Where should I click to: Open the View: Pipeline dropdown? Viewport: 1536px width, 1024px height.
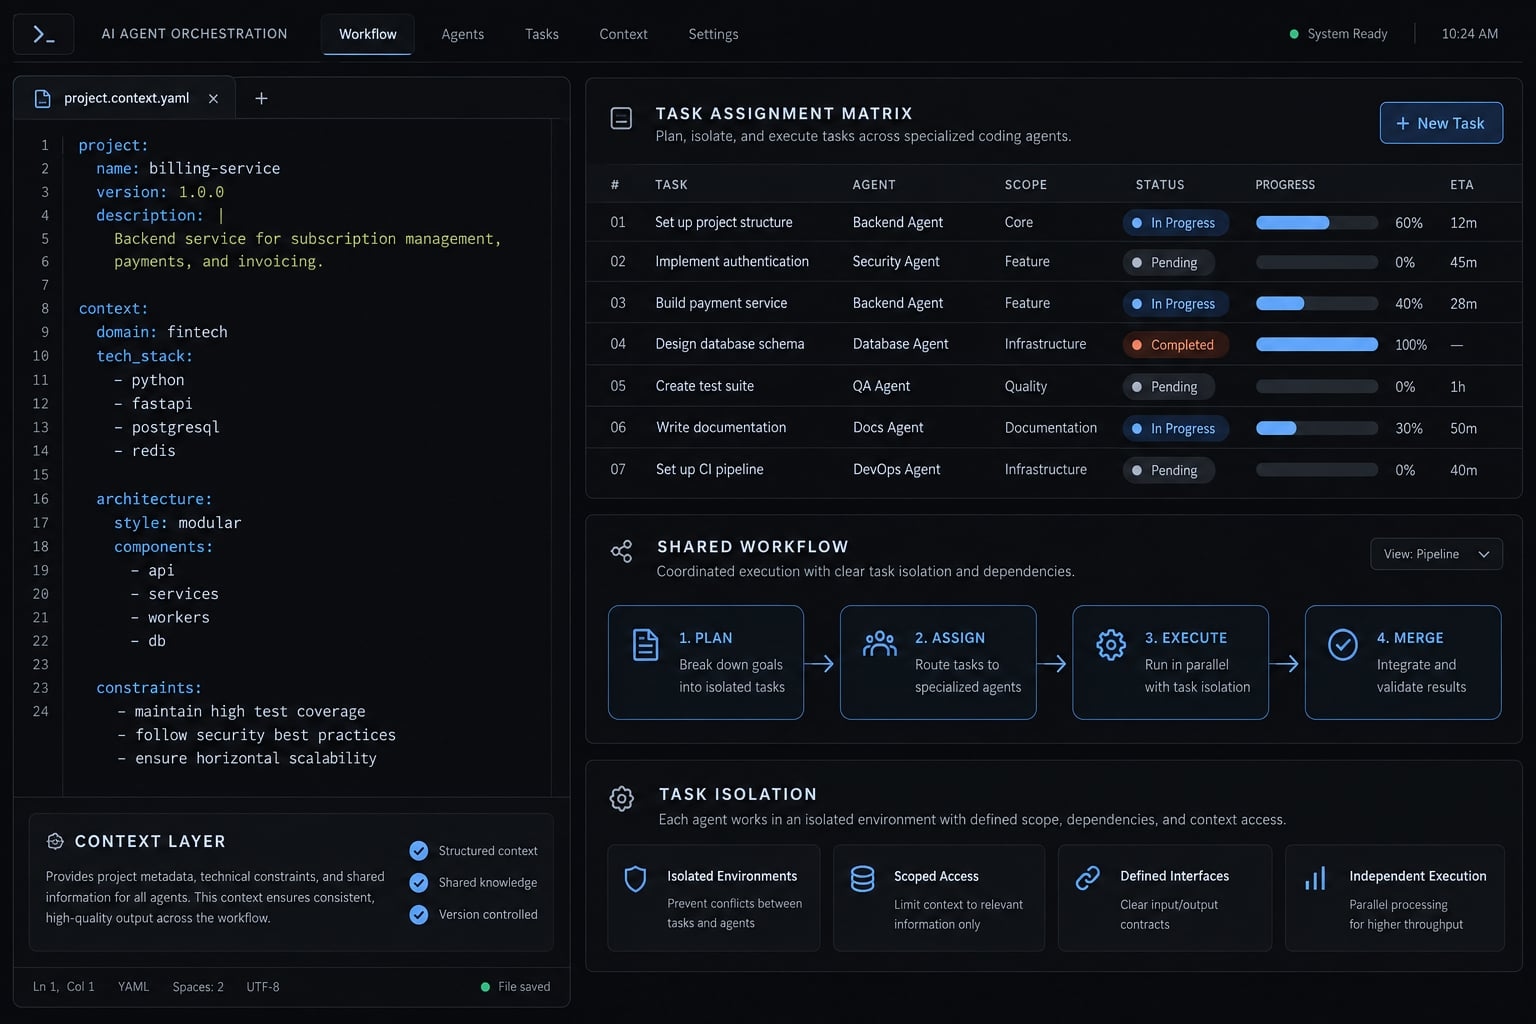click(1436, 554)
